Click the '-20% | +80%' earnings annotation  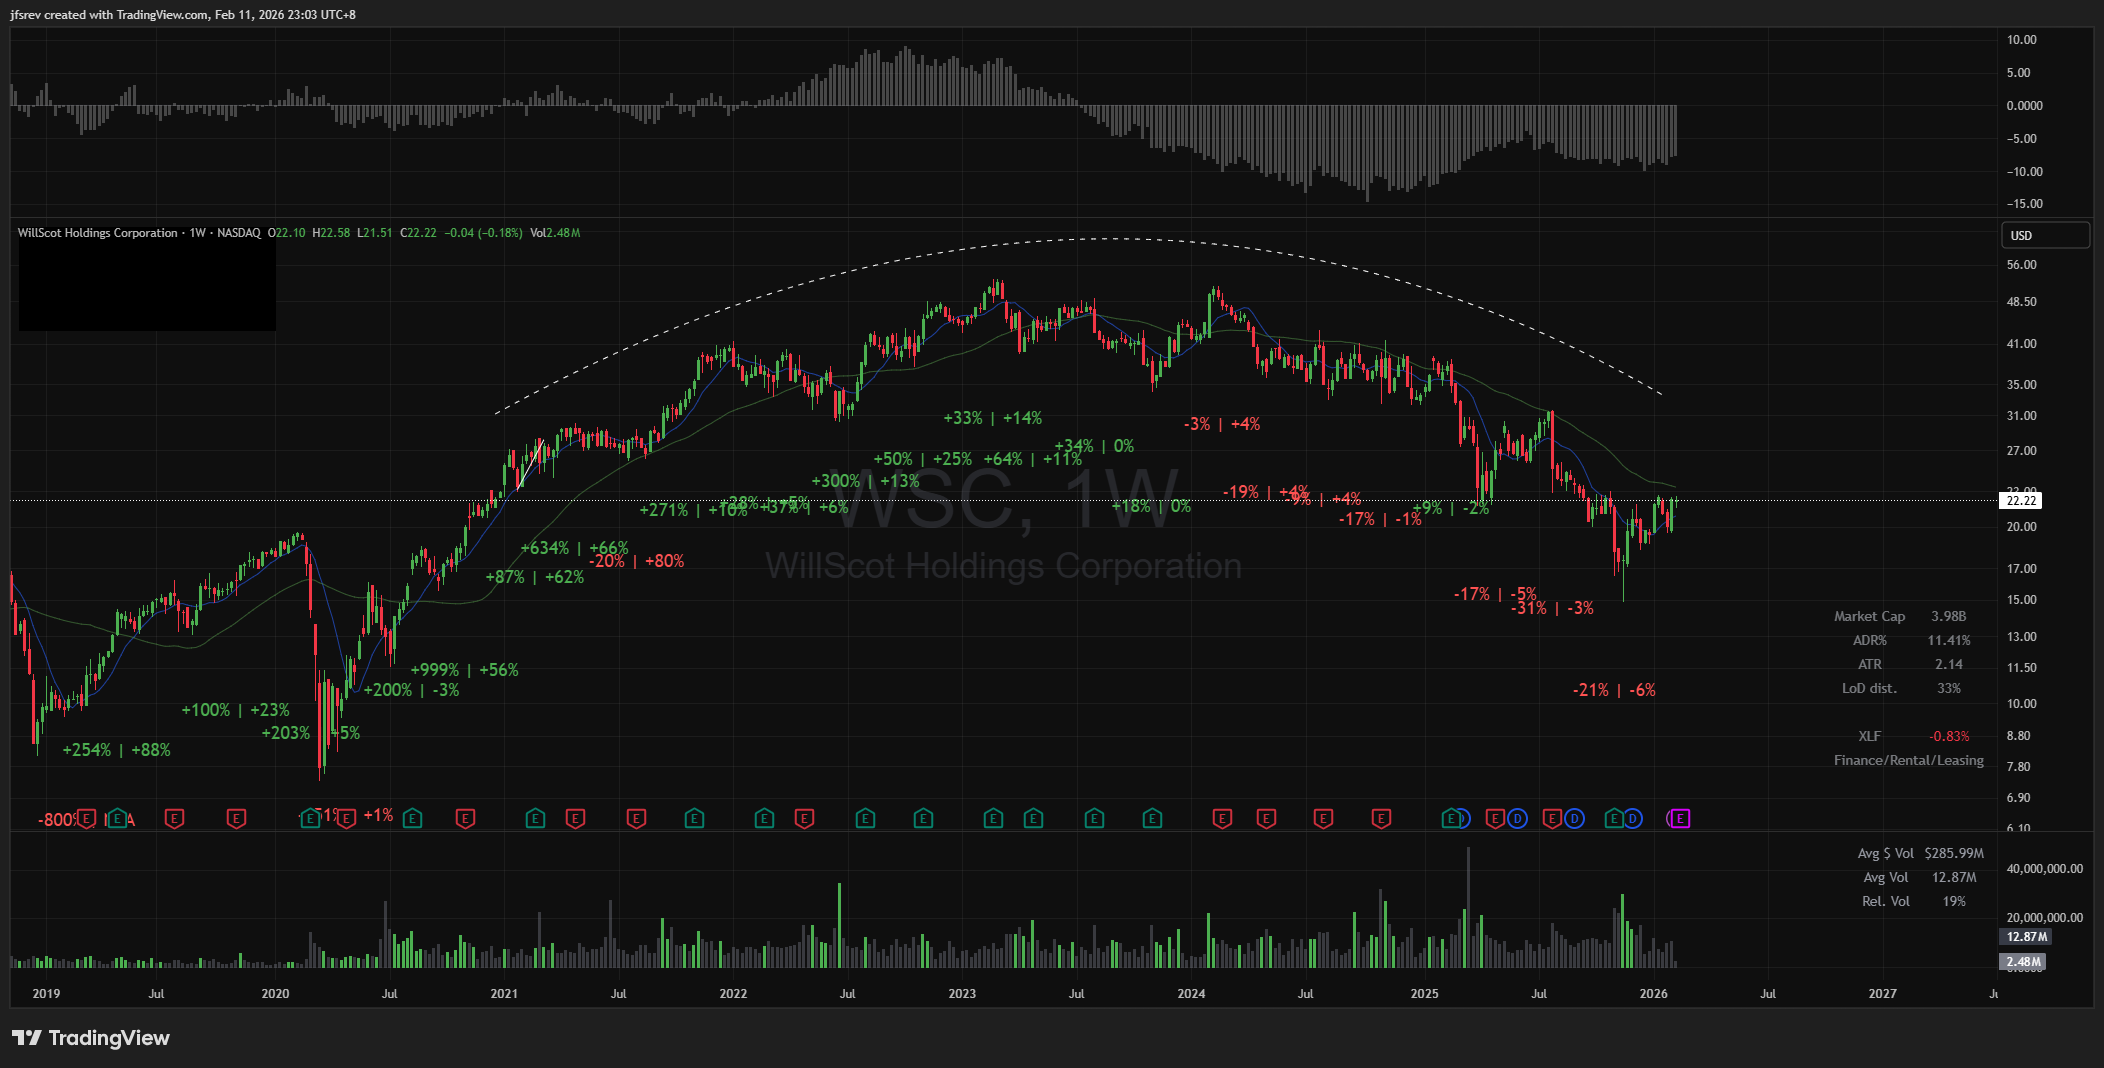point(637,561)
